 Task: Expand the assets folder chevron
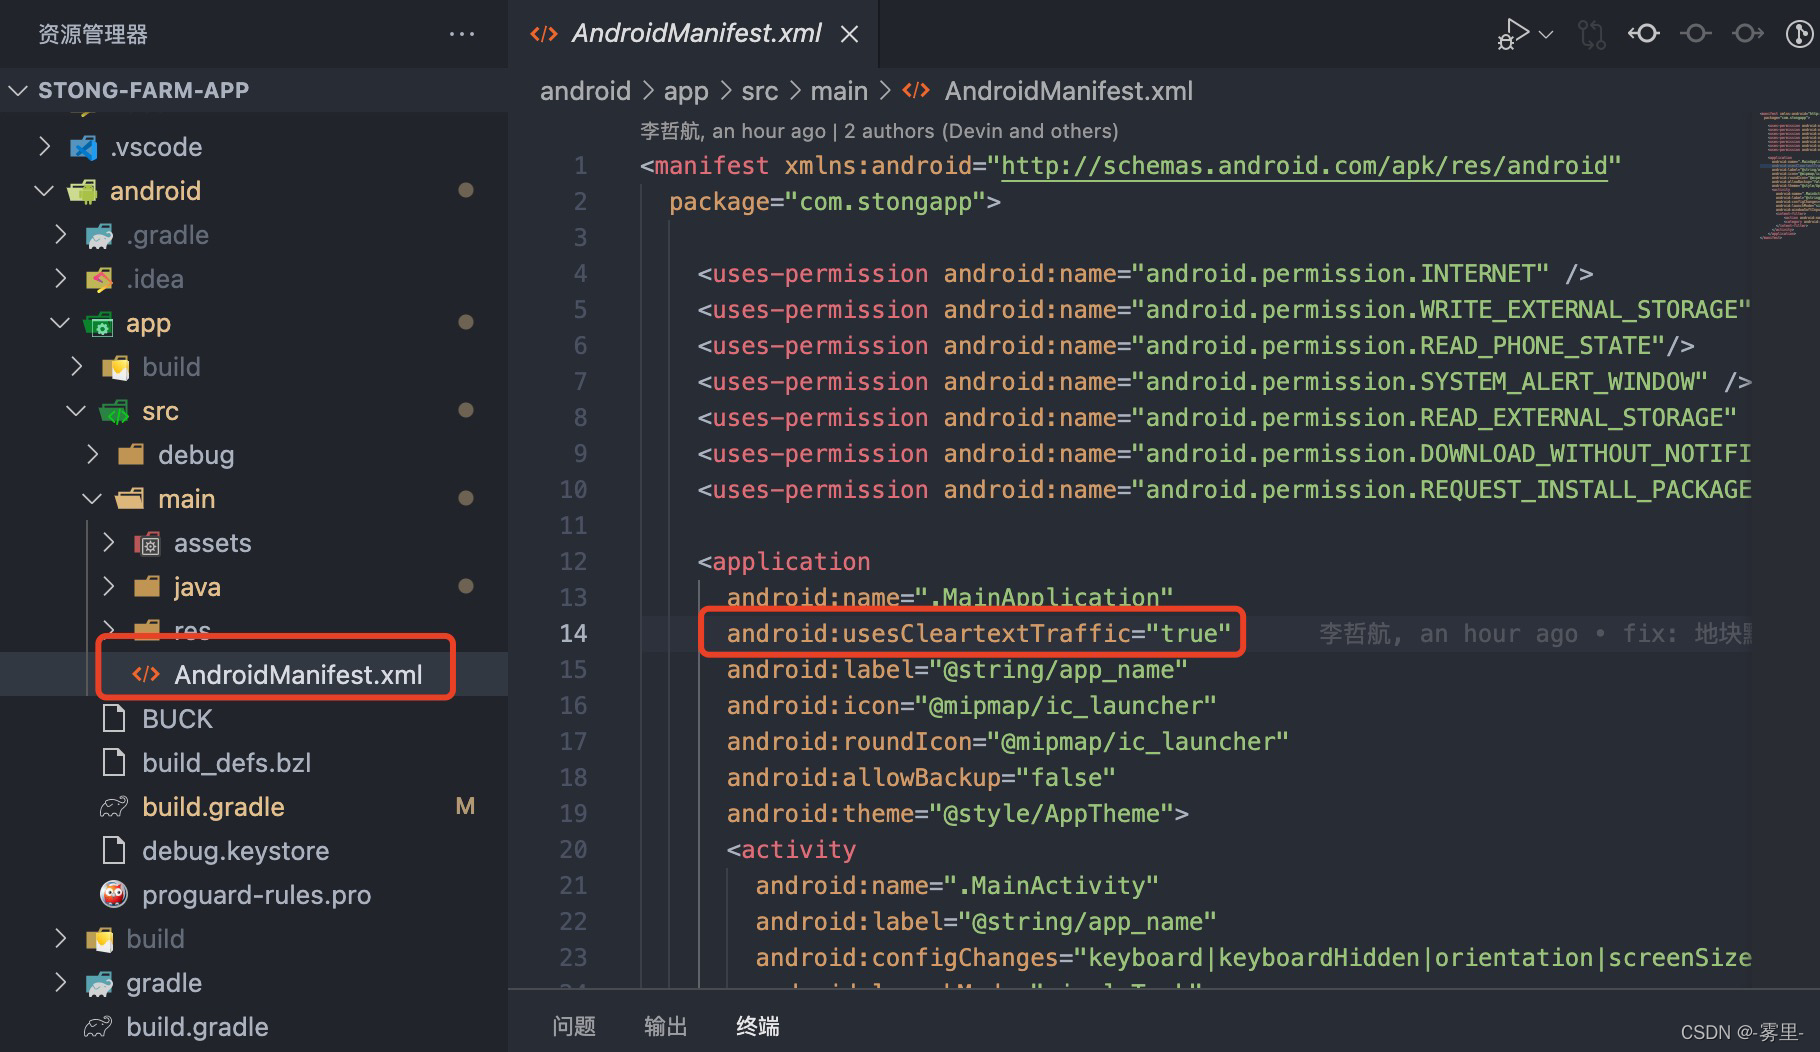click(108, 543)
